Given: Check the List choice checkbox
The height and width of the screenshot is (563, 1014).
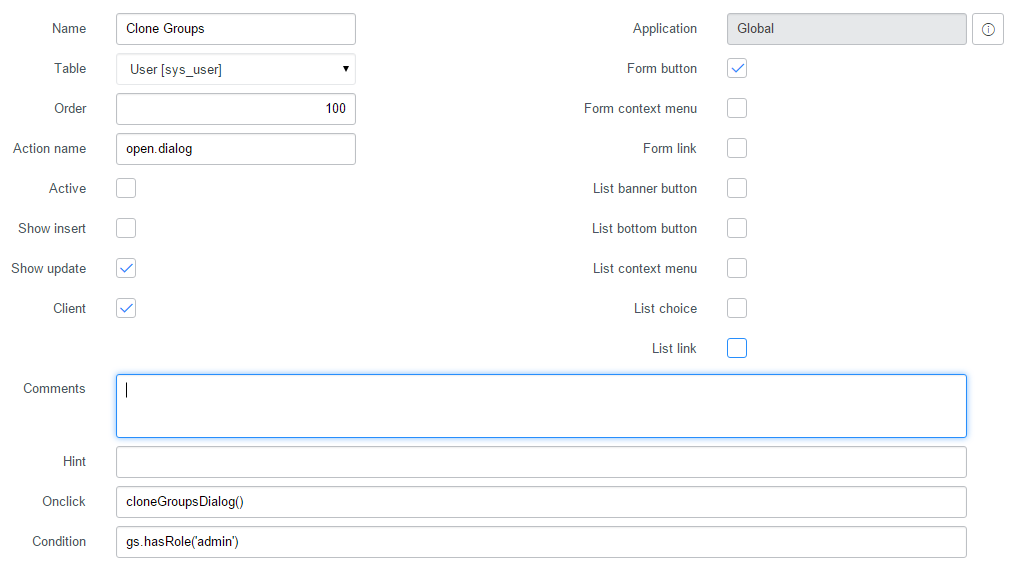Looking at the screenshot, I should (x=737, y=308).
